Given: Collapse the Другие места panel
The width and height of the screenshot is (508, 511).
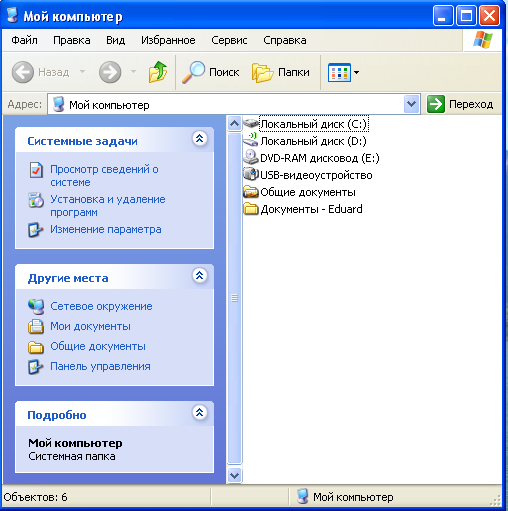Looking at the screenshot, I should (x=200, y=275).
